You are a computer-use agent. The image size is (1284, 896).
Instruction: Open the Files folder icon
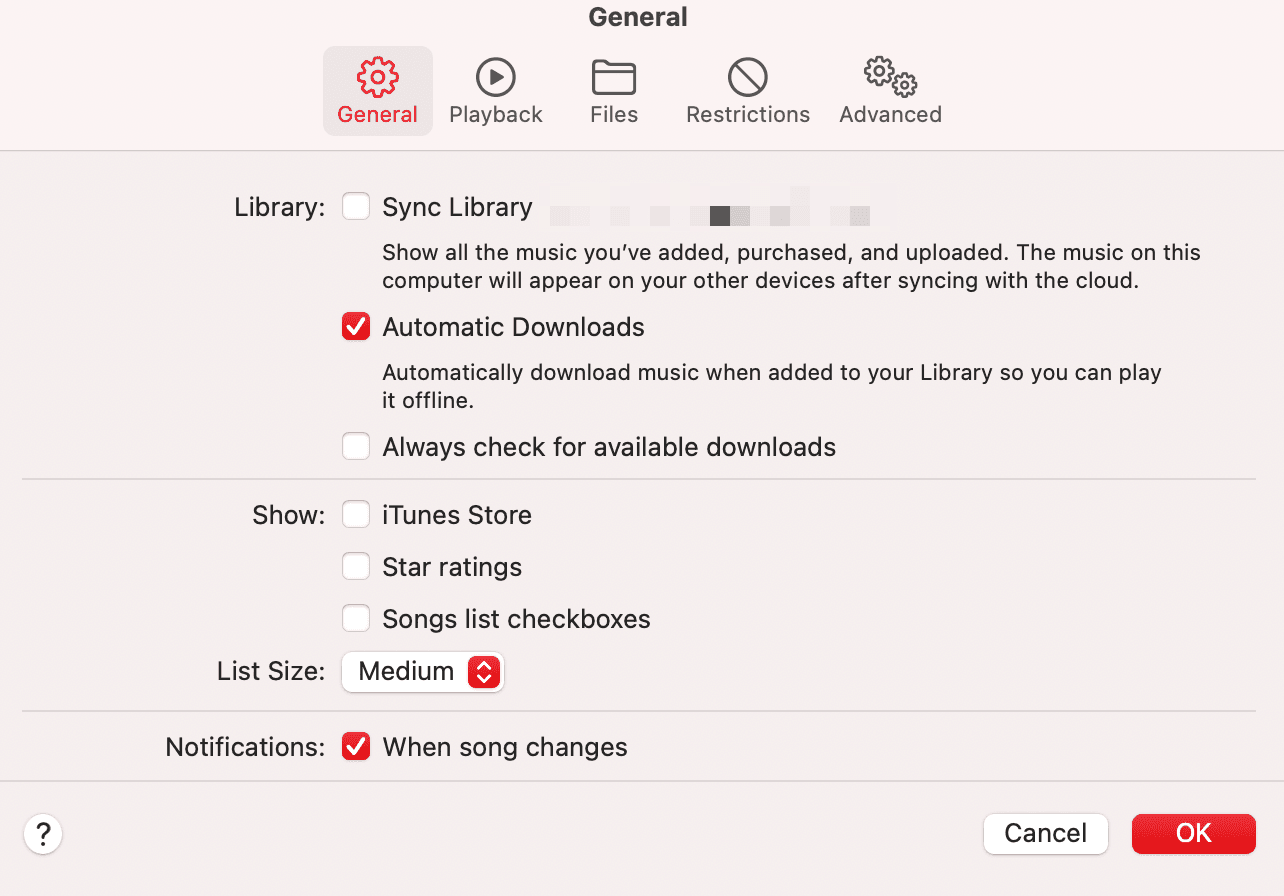pyautogui.click(x=614, y=76)
